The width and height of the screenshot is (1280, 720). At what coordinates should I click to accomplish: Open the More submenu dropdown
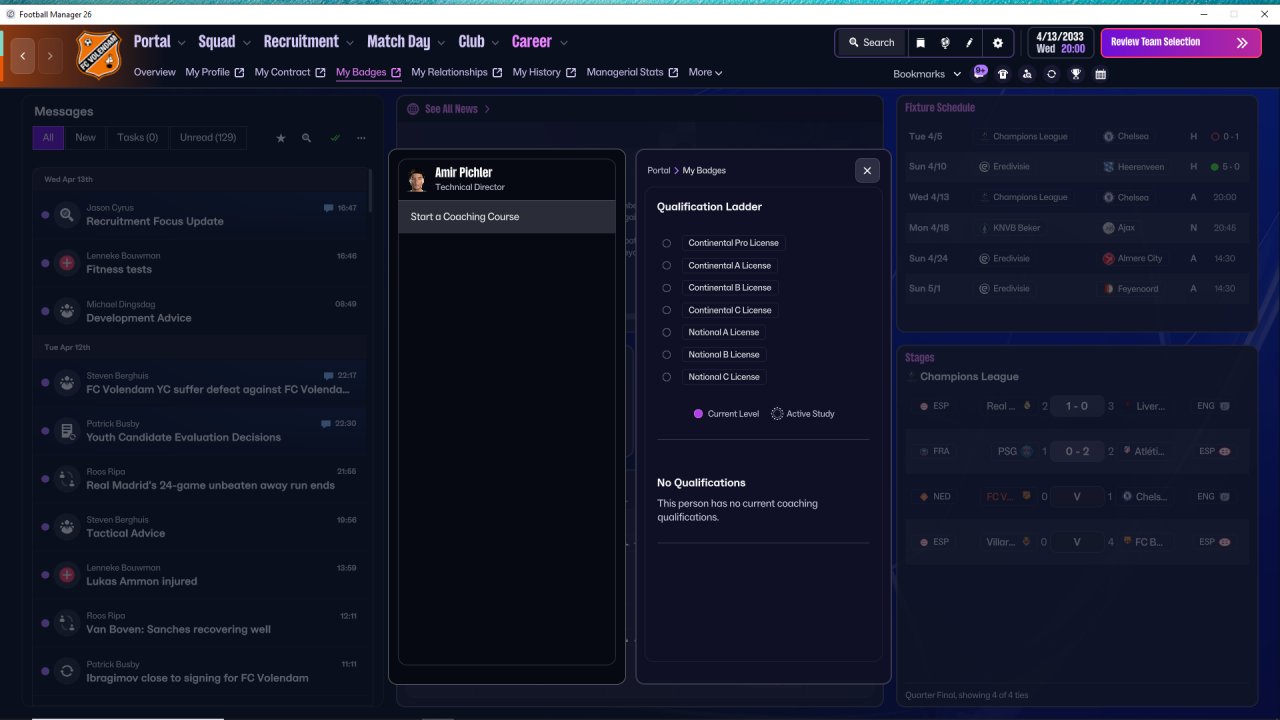click(x=705, y=72)
